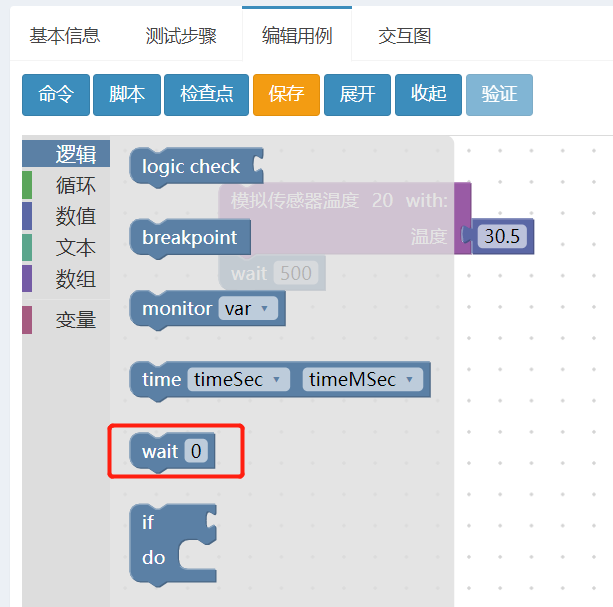Click the 0 field in wait block

(x=196, y=451)
